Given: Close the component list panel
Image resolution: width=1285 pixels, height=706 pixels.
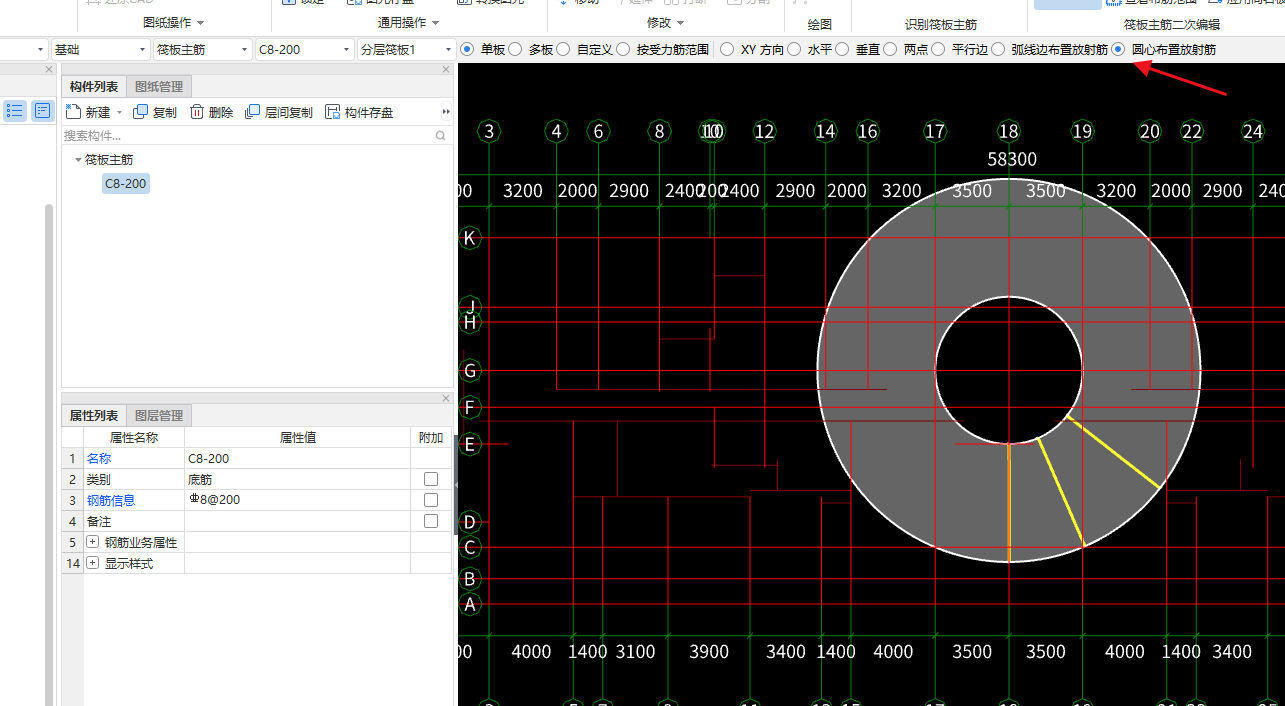Looking at the screenshot, I should click(446, 69).
